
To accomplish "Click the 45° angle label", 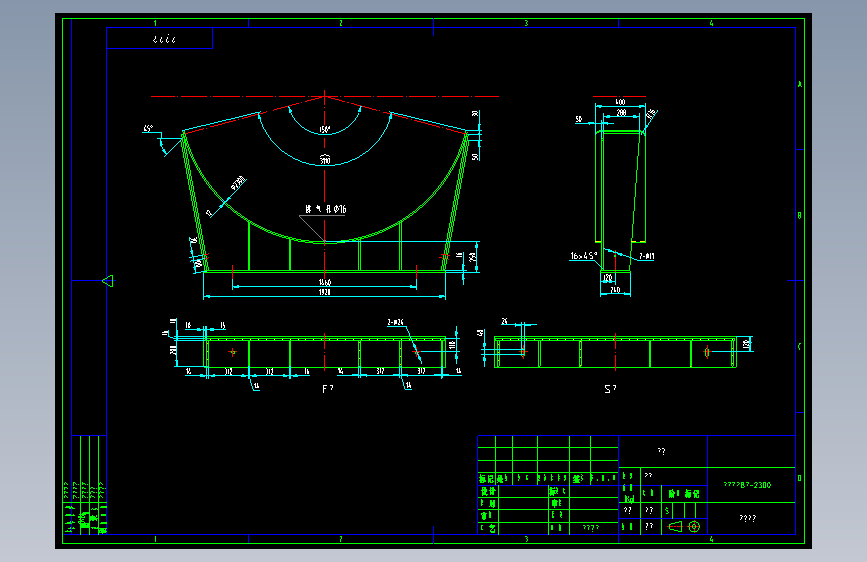I will click(x=148, y=128).
